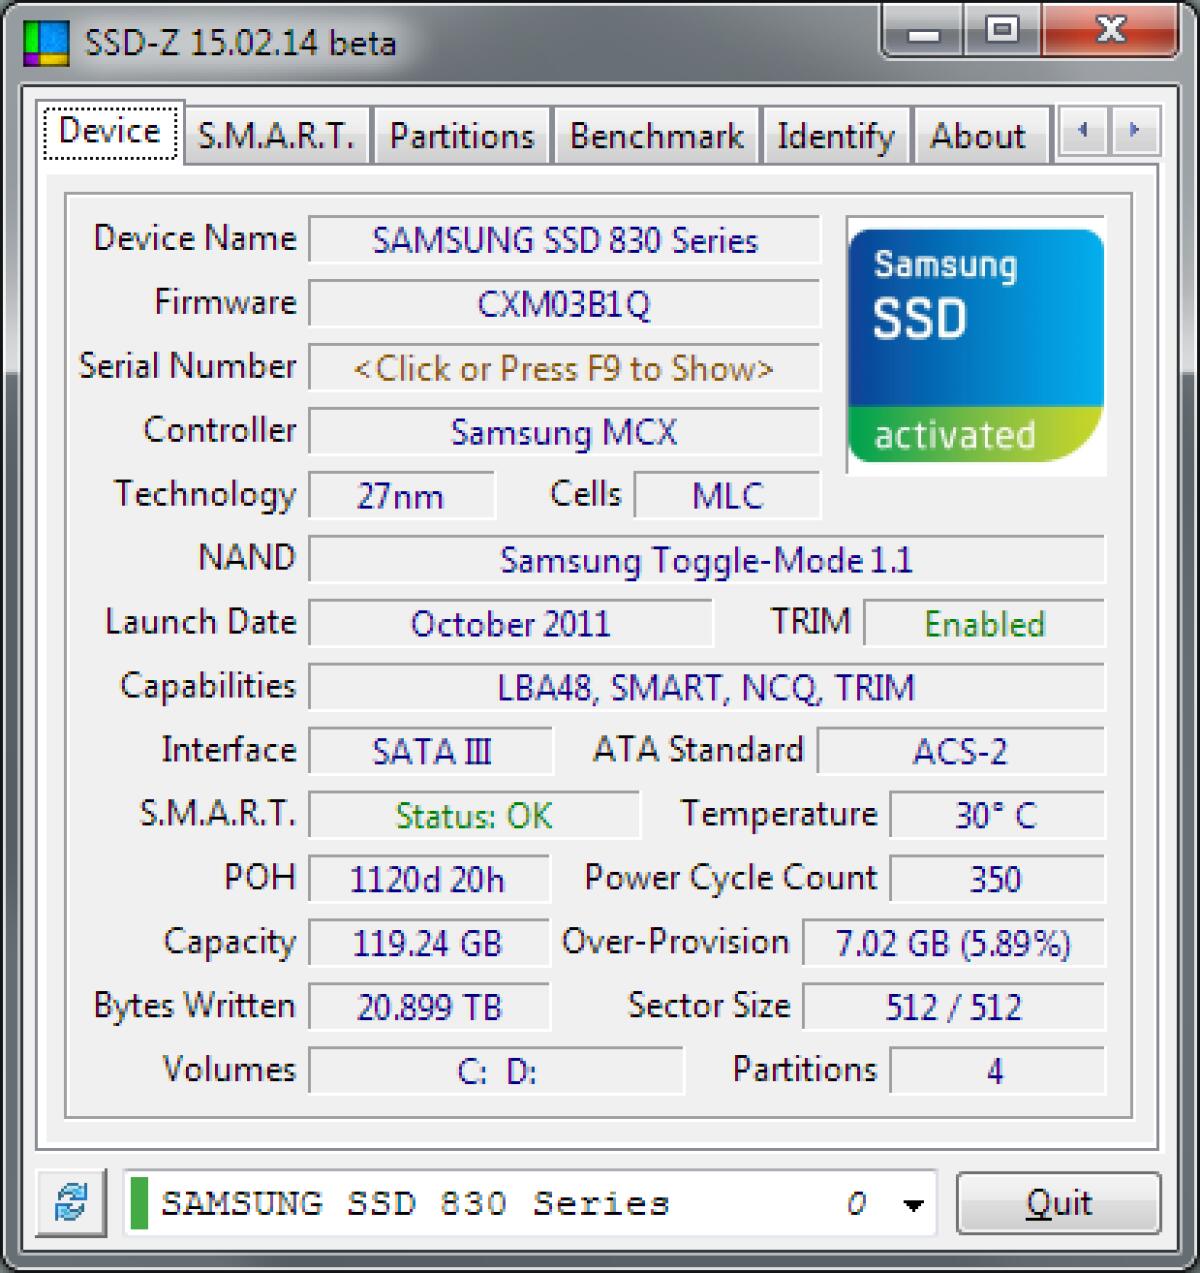This screenshot has width=1200, height=1273.
Task: Select the Identify tab
Action: [x=836, y=135]
